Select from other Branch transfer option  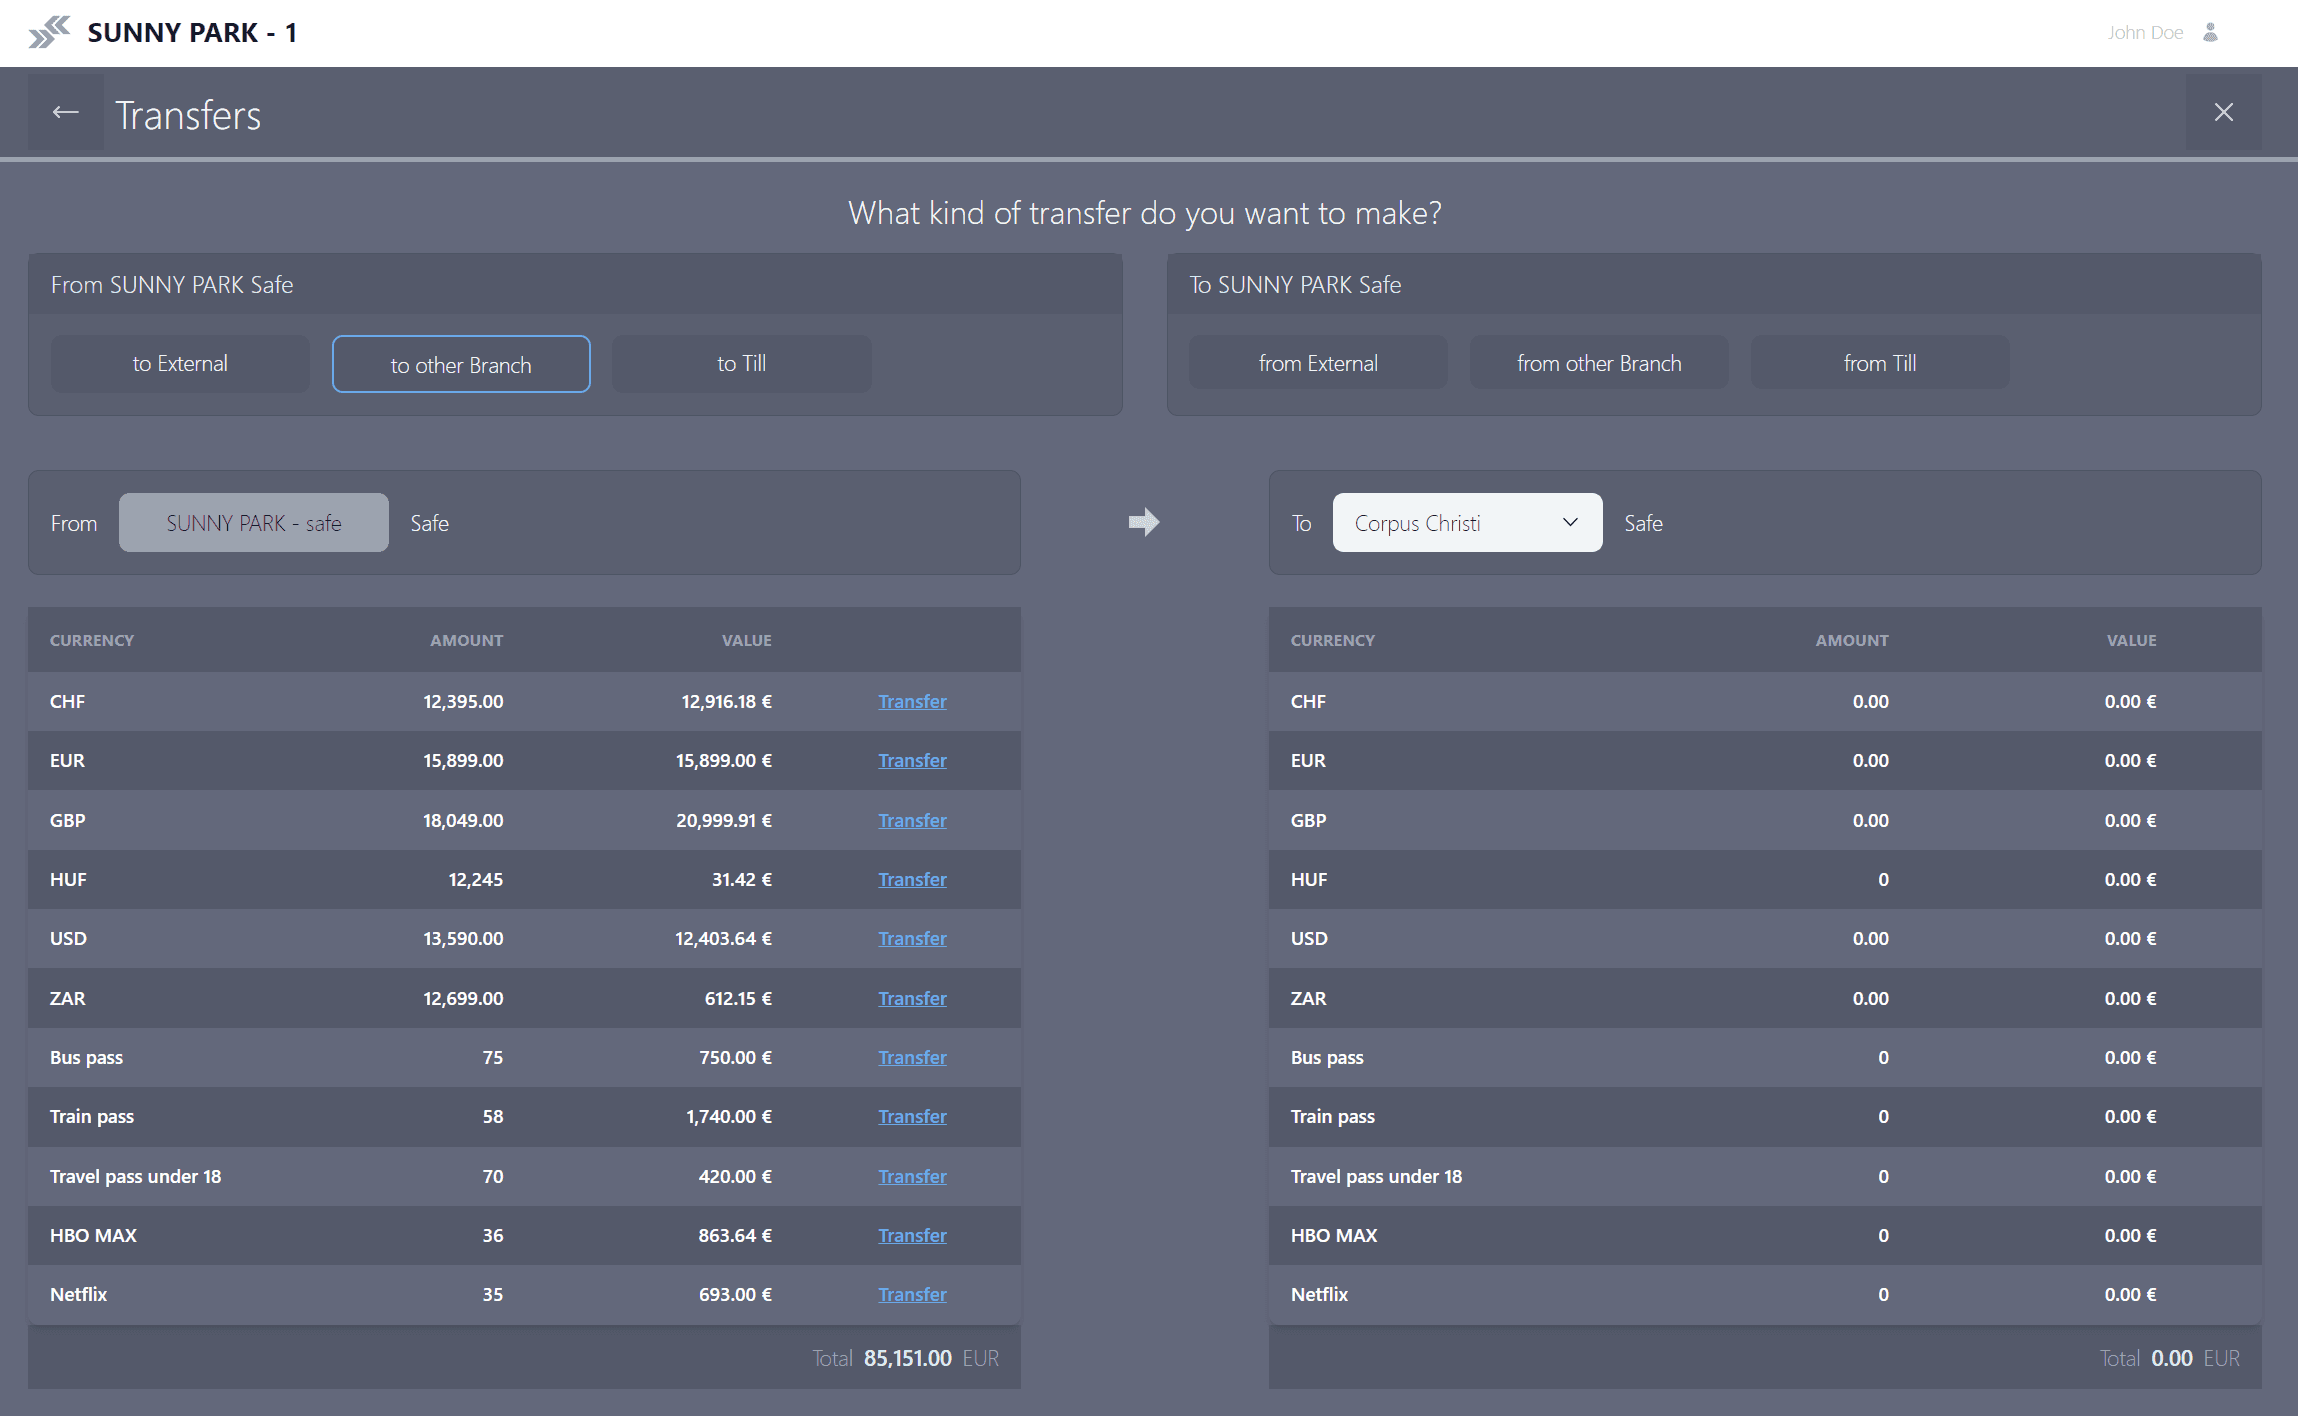pos(1598,363)
